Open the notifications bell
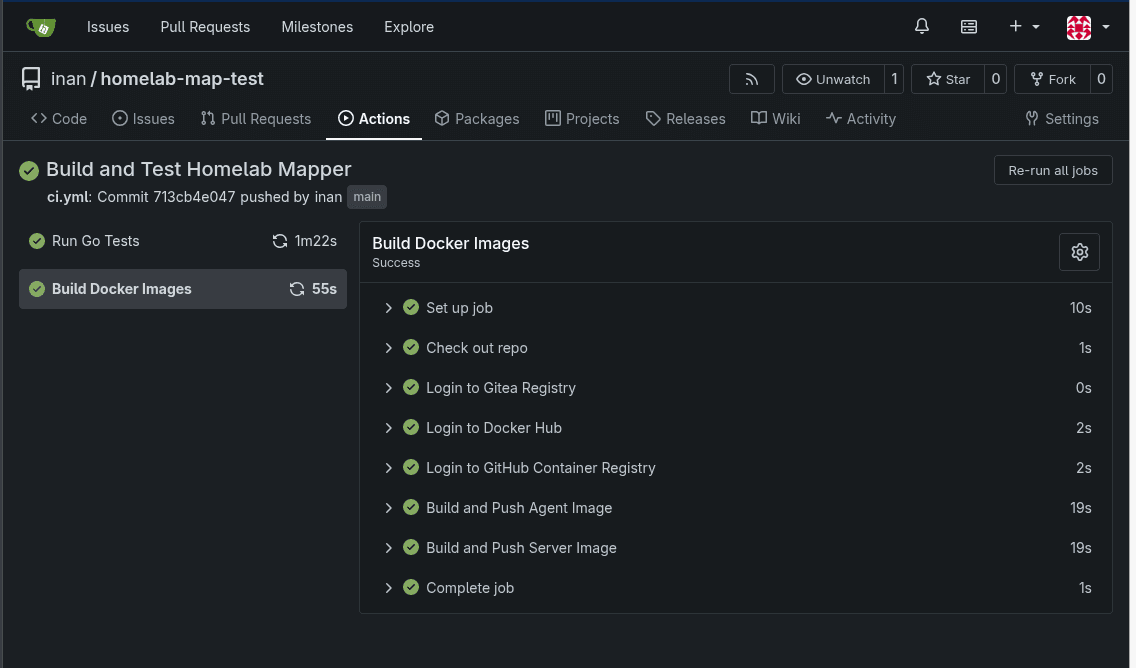This screenshot has width=1136, height=668. tap(922, 27)
